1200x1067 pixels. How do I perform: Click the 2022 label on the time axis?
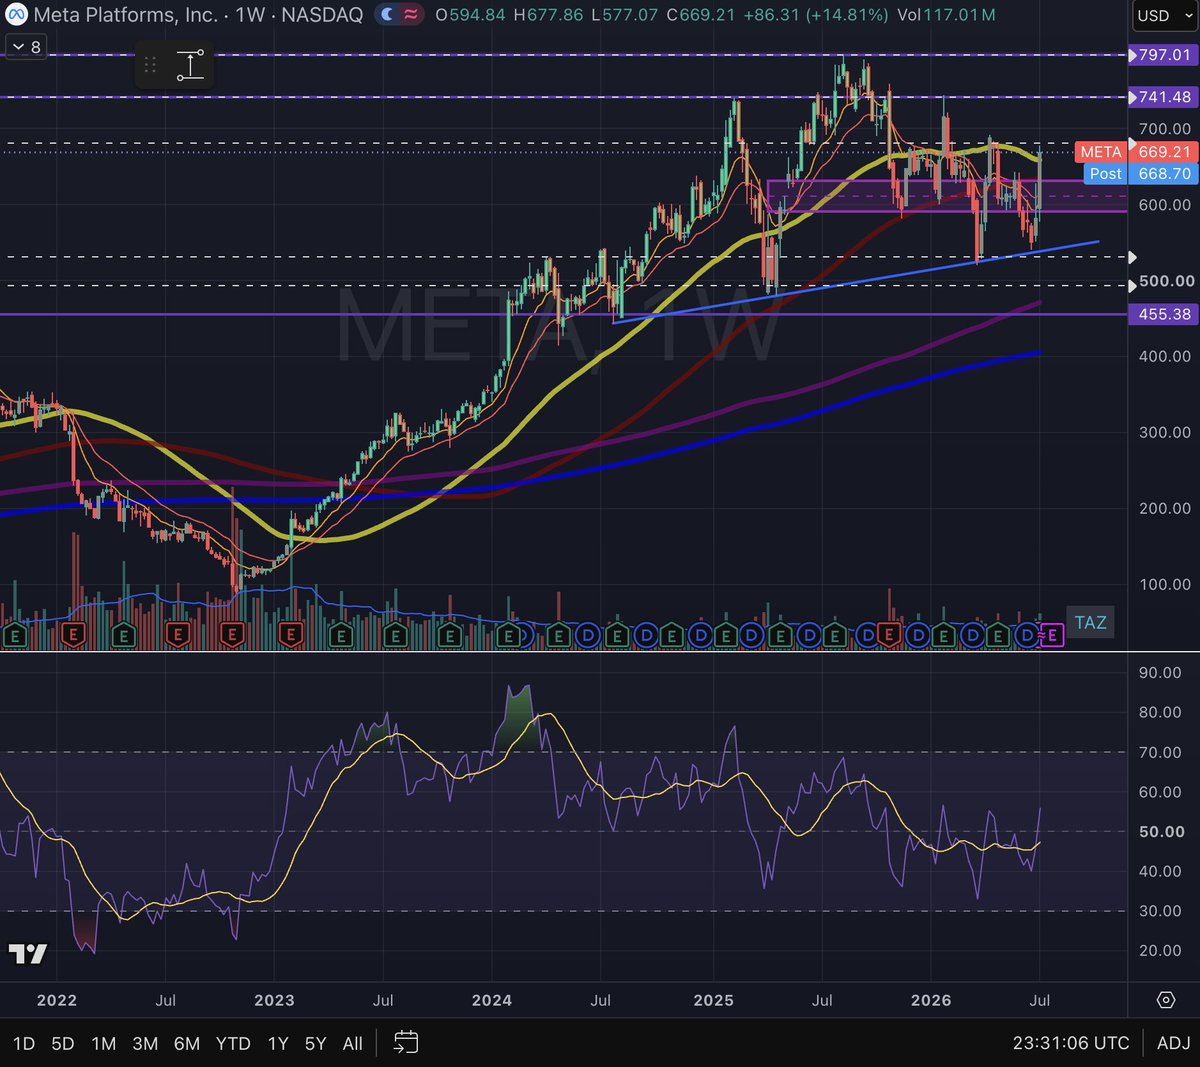pyautogui.click(x=56, y=1000)
